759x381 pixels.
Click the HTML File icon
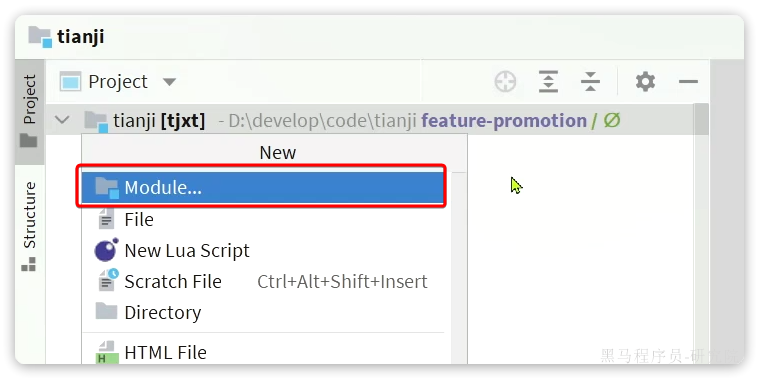107,352
